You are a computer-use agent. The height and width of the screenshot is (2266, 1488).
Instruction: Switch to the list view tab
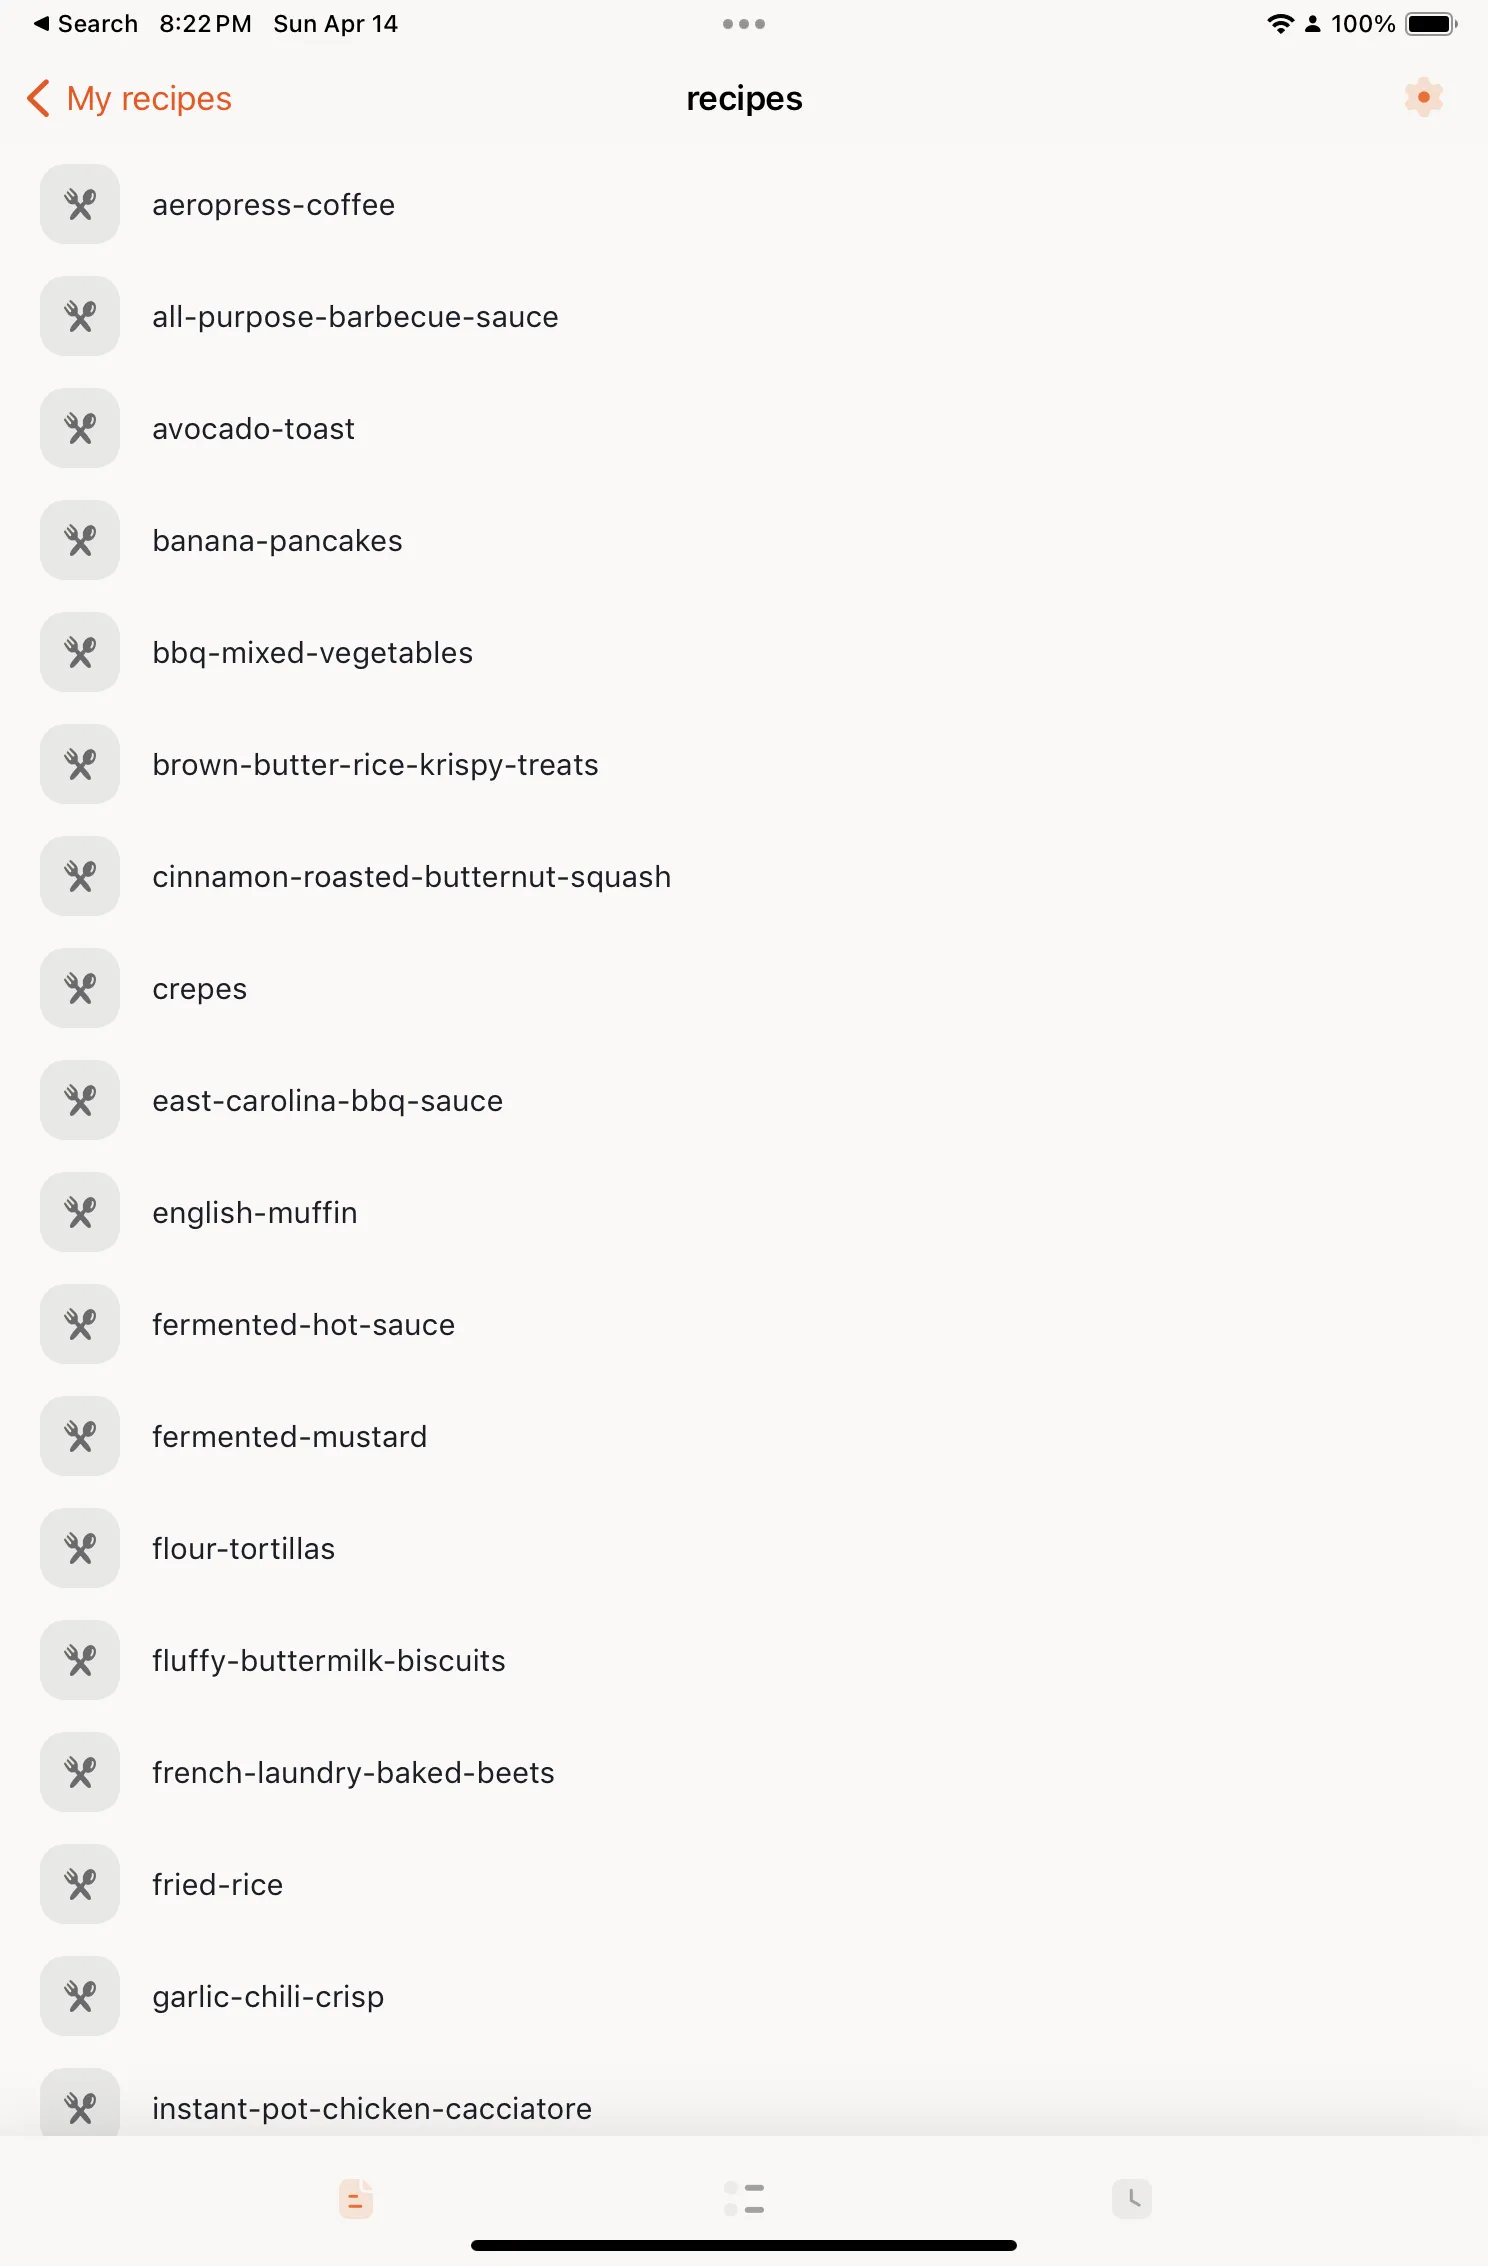[744, 2198]
